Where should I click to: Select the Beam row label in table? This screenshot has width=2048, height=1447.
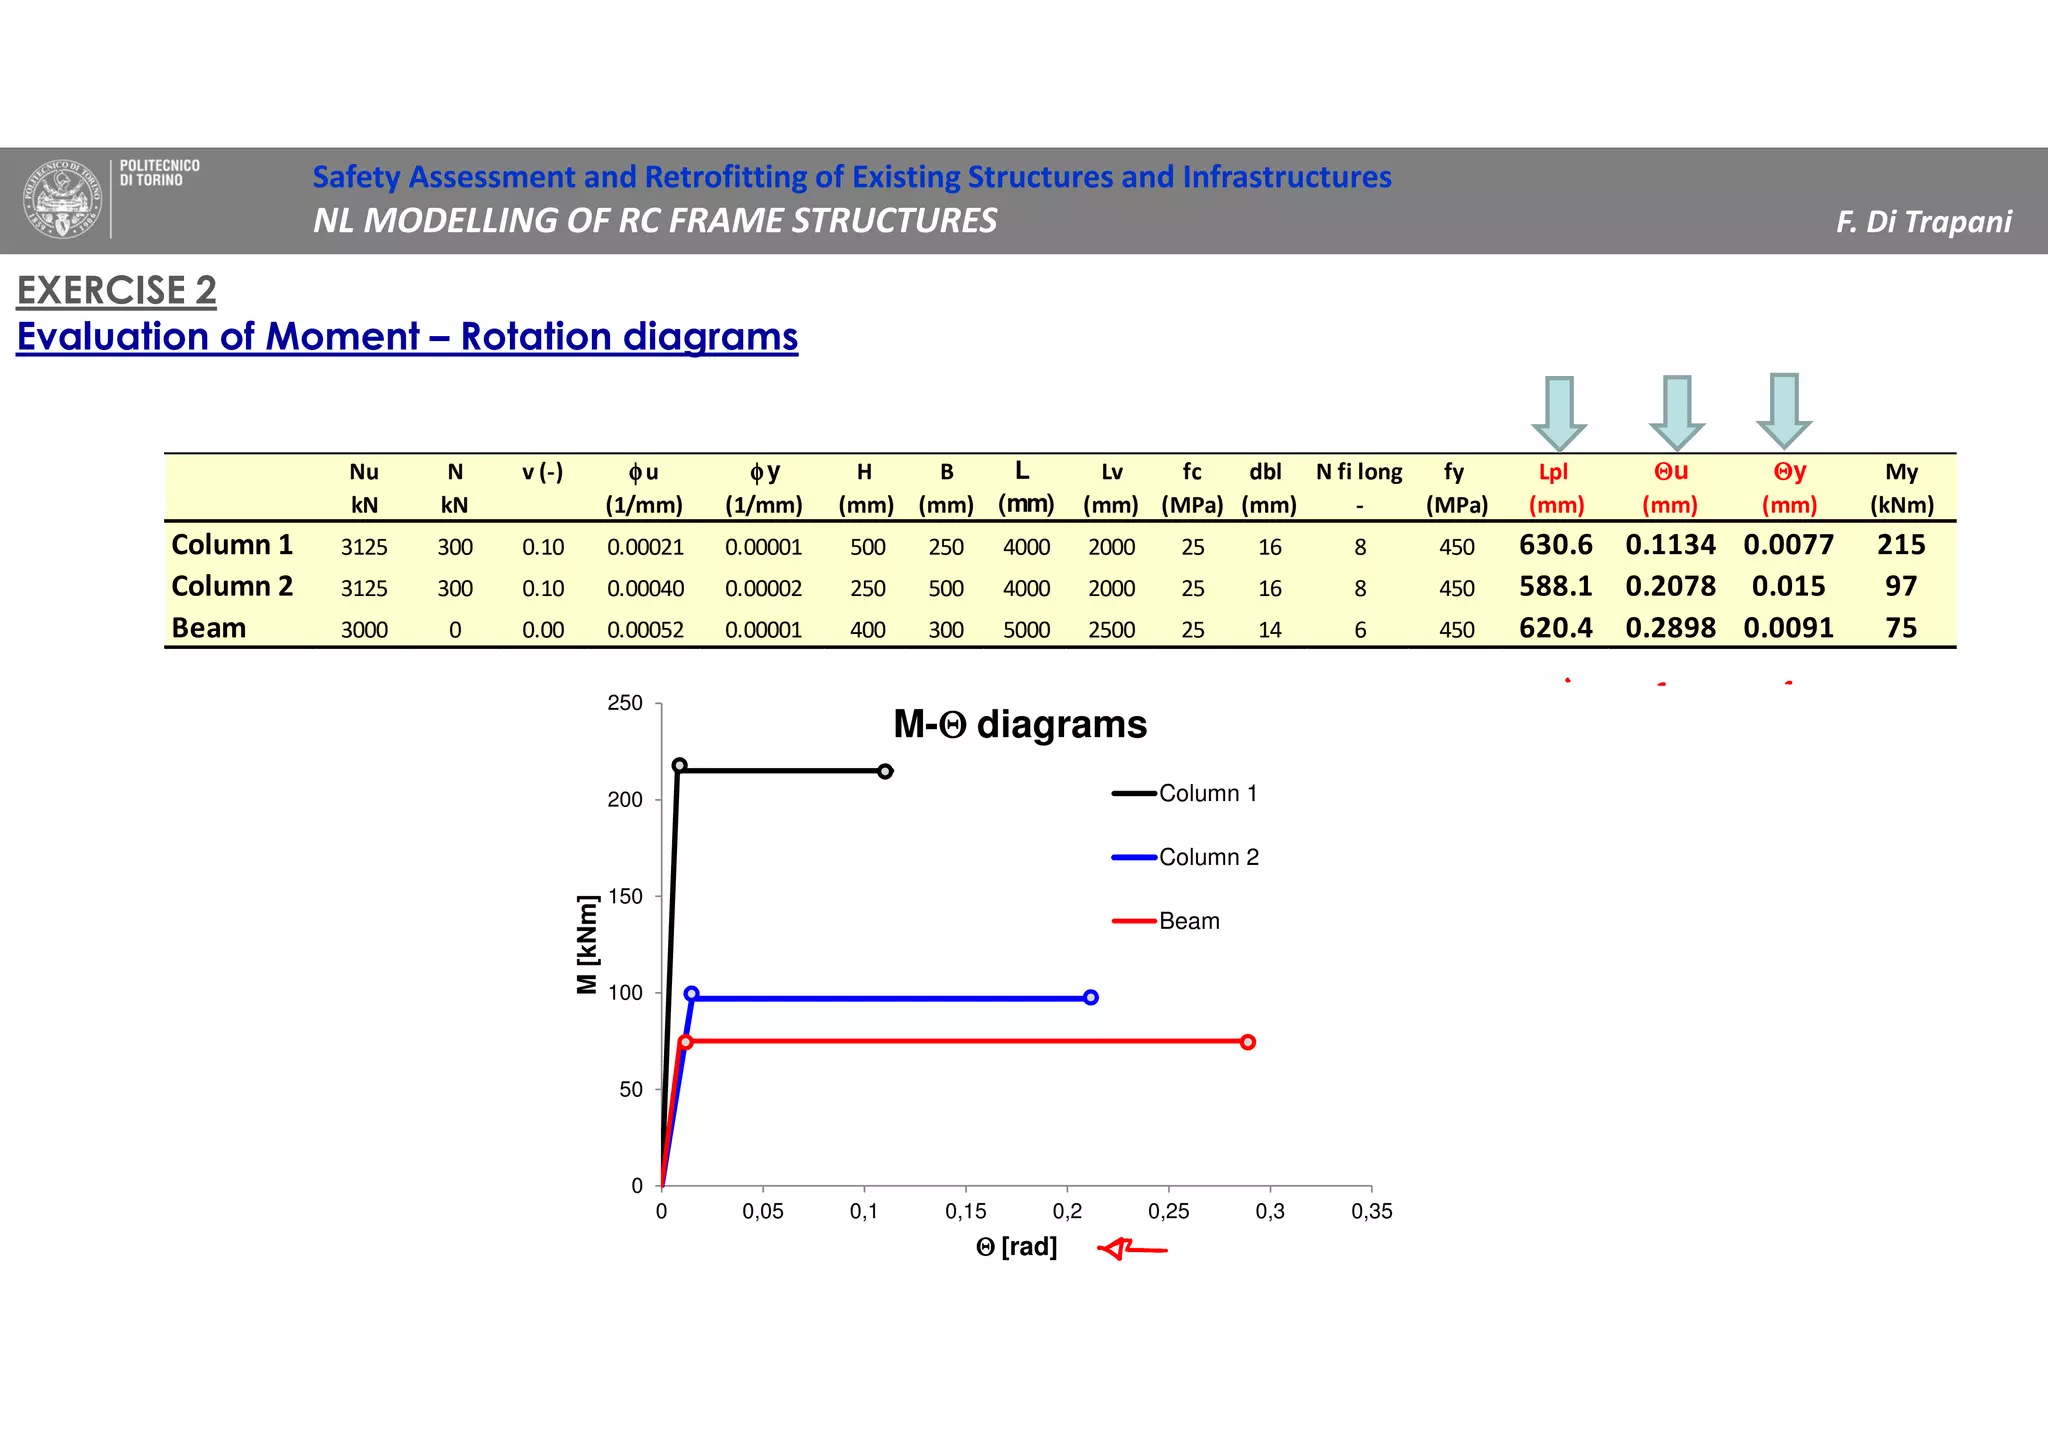(209, 628)
